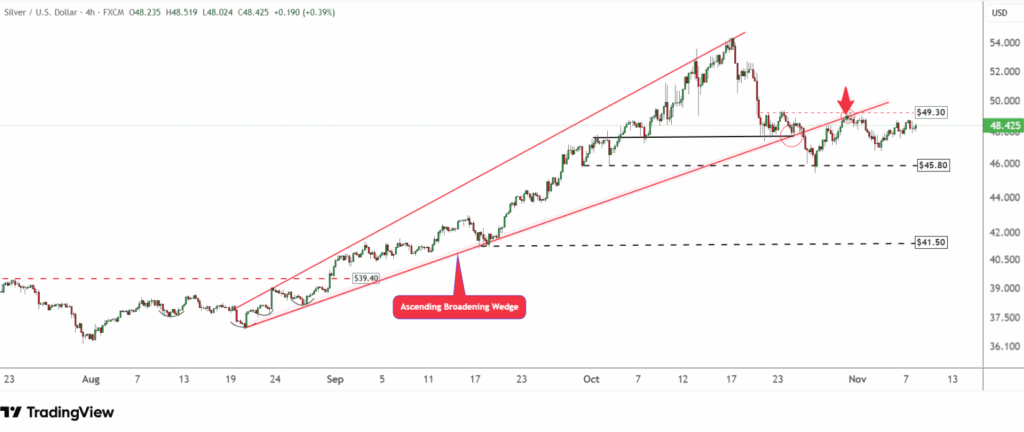
Task: Click the Sep label on time axis
Action: (x=335, y=380)
